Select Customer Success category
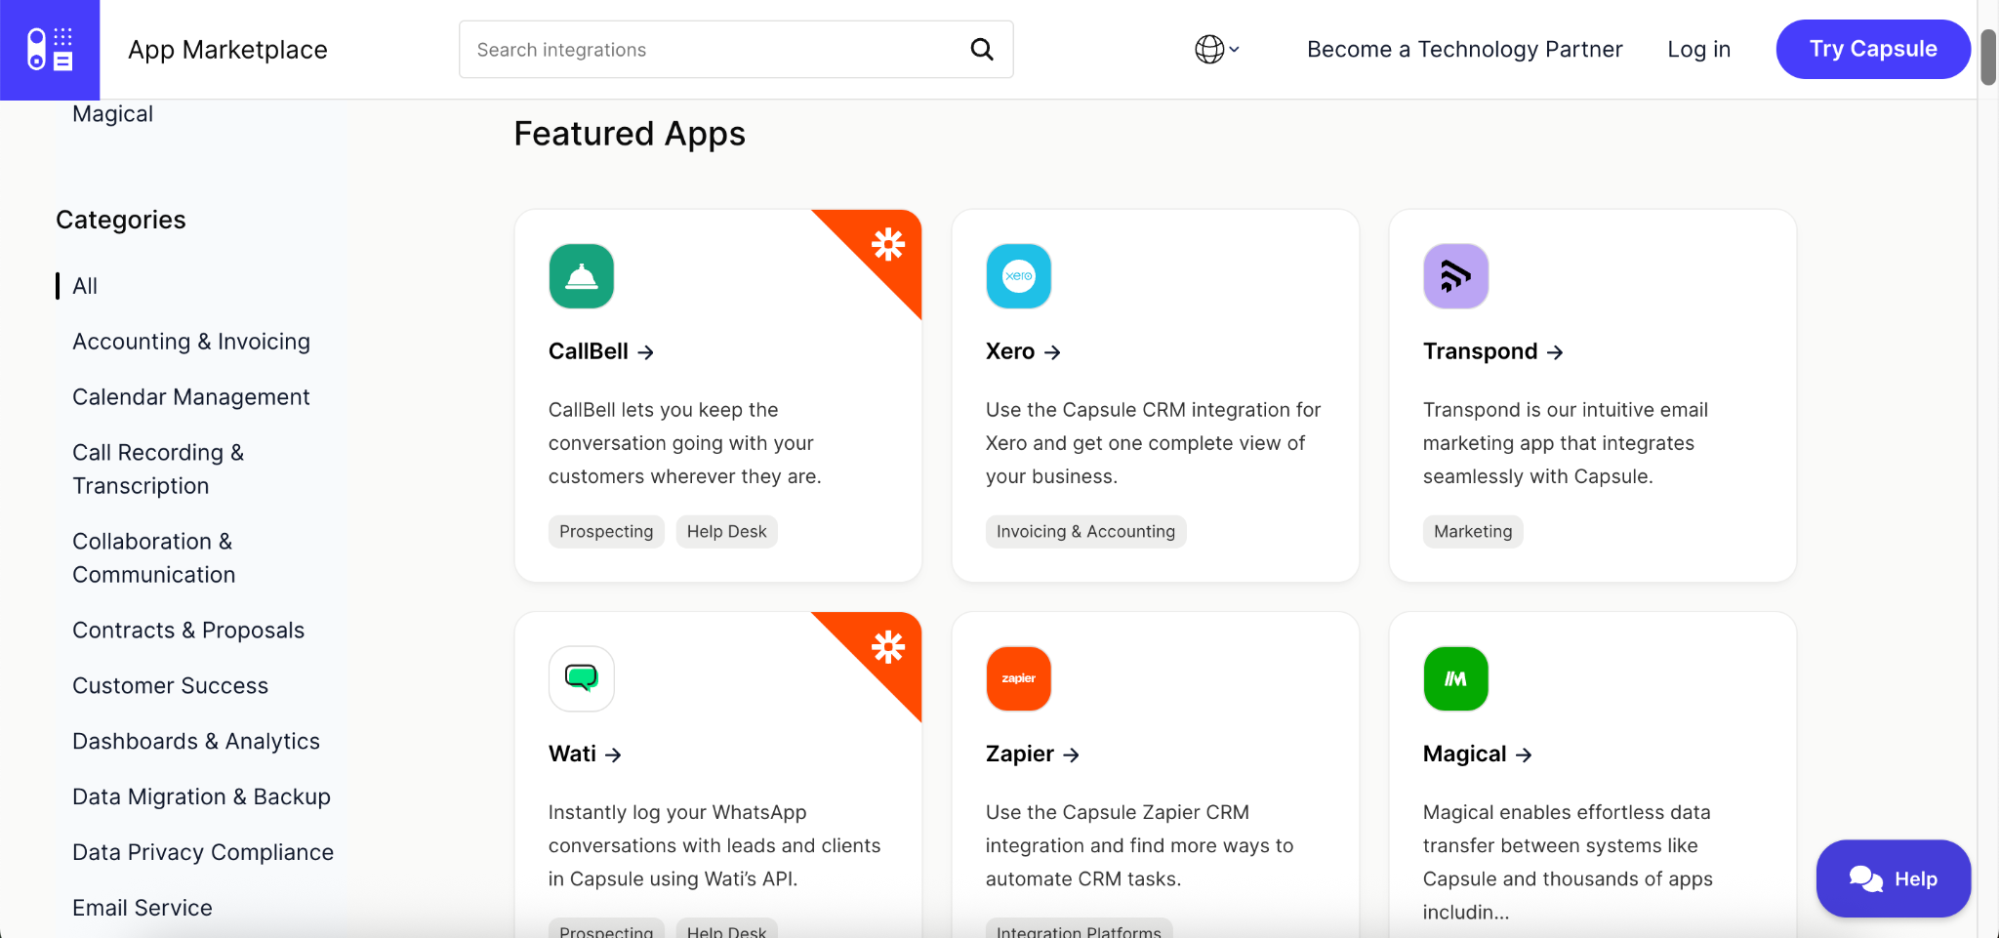 click(170, 686)
